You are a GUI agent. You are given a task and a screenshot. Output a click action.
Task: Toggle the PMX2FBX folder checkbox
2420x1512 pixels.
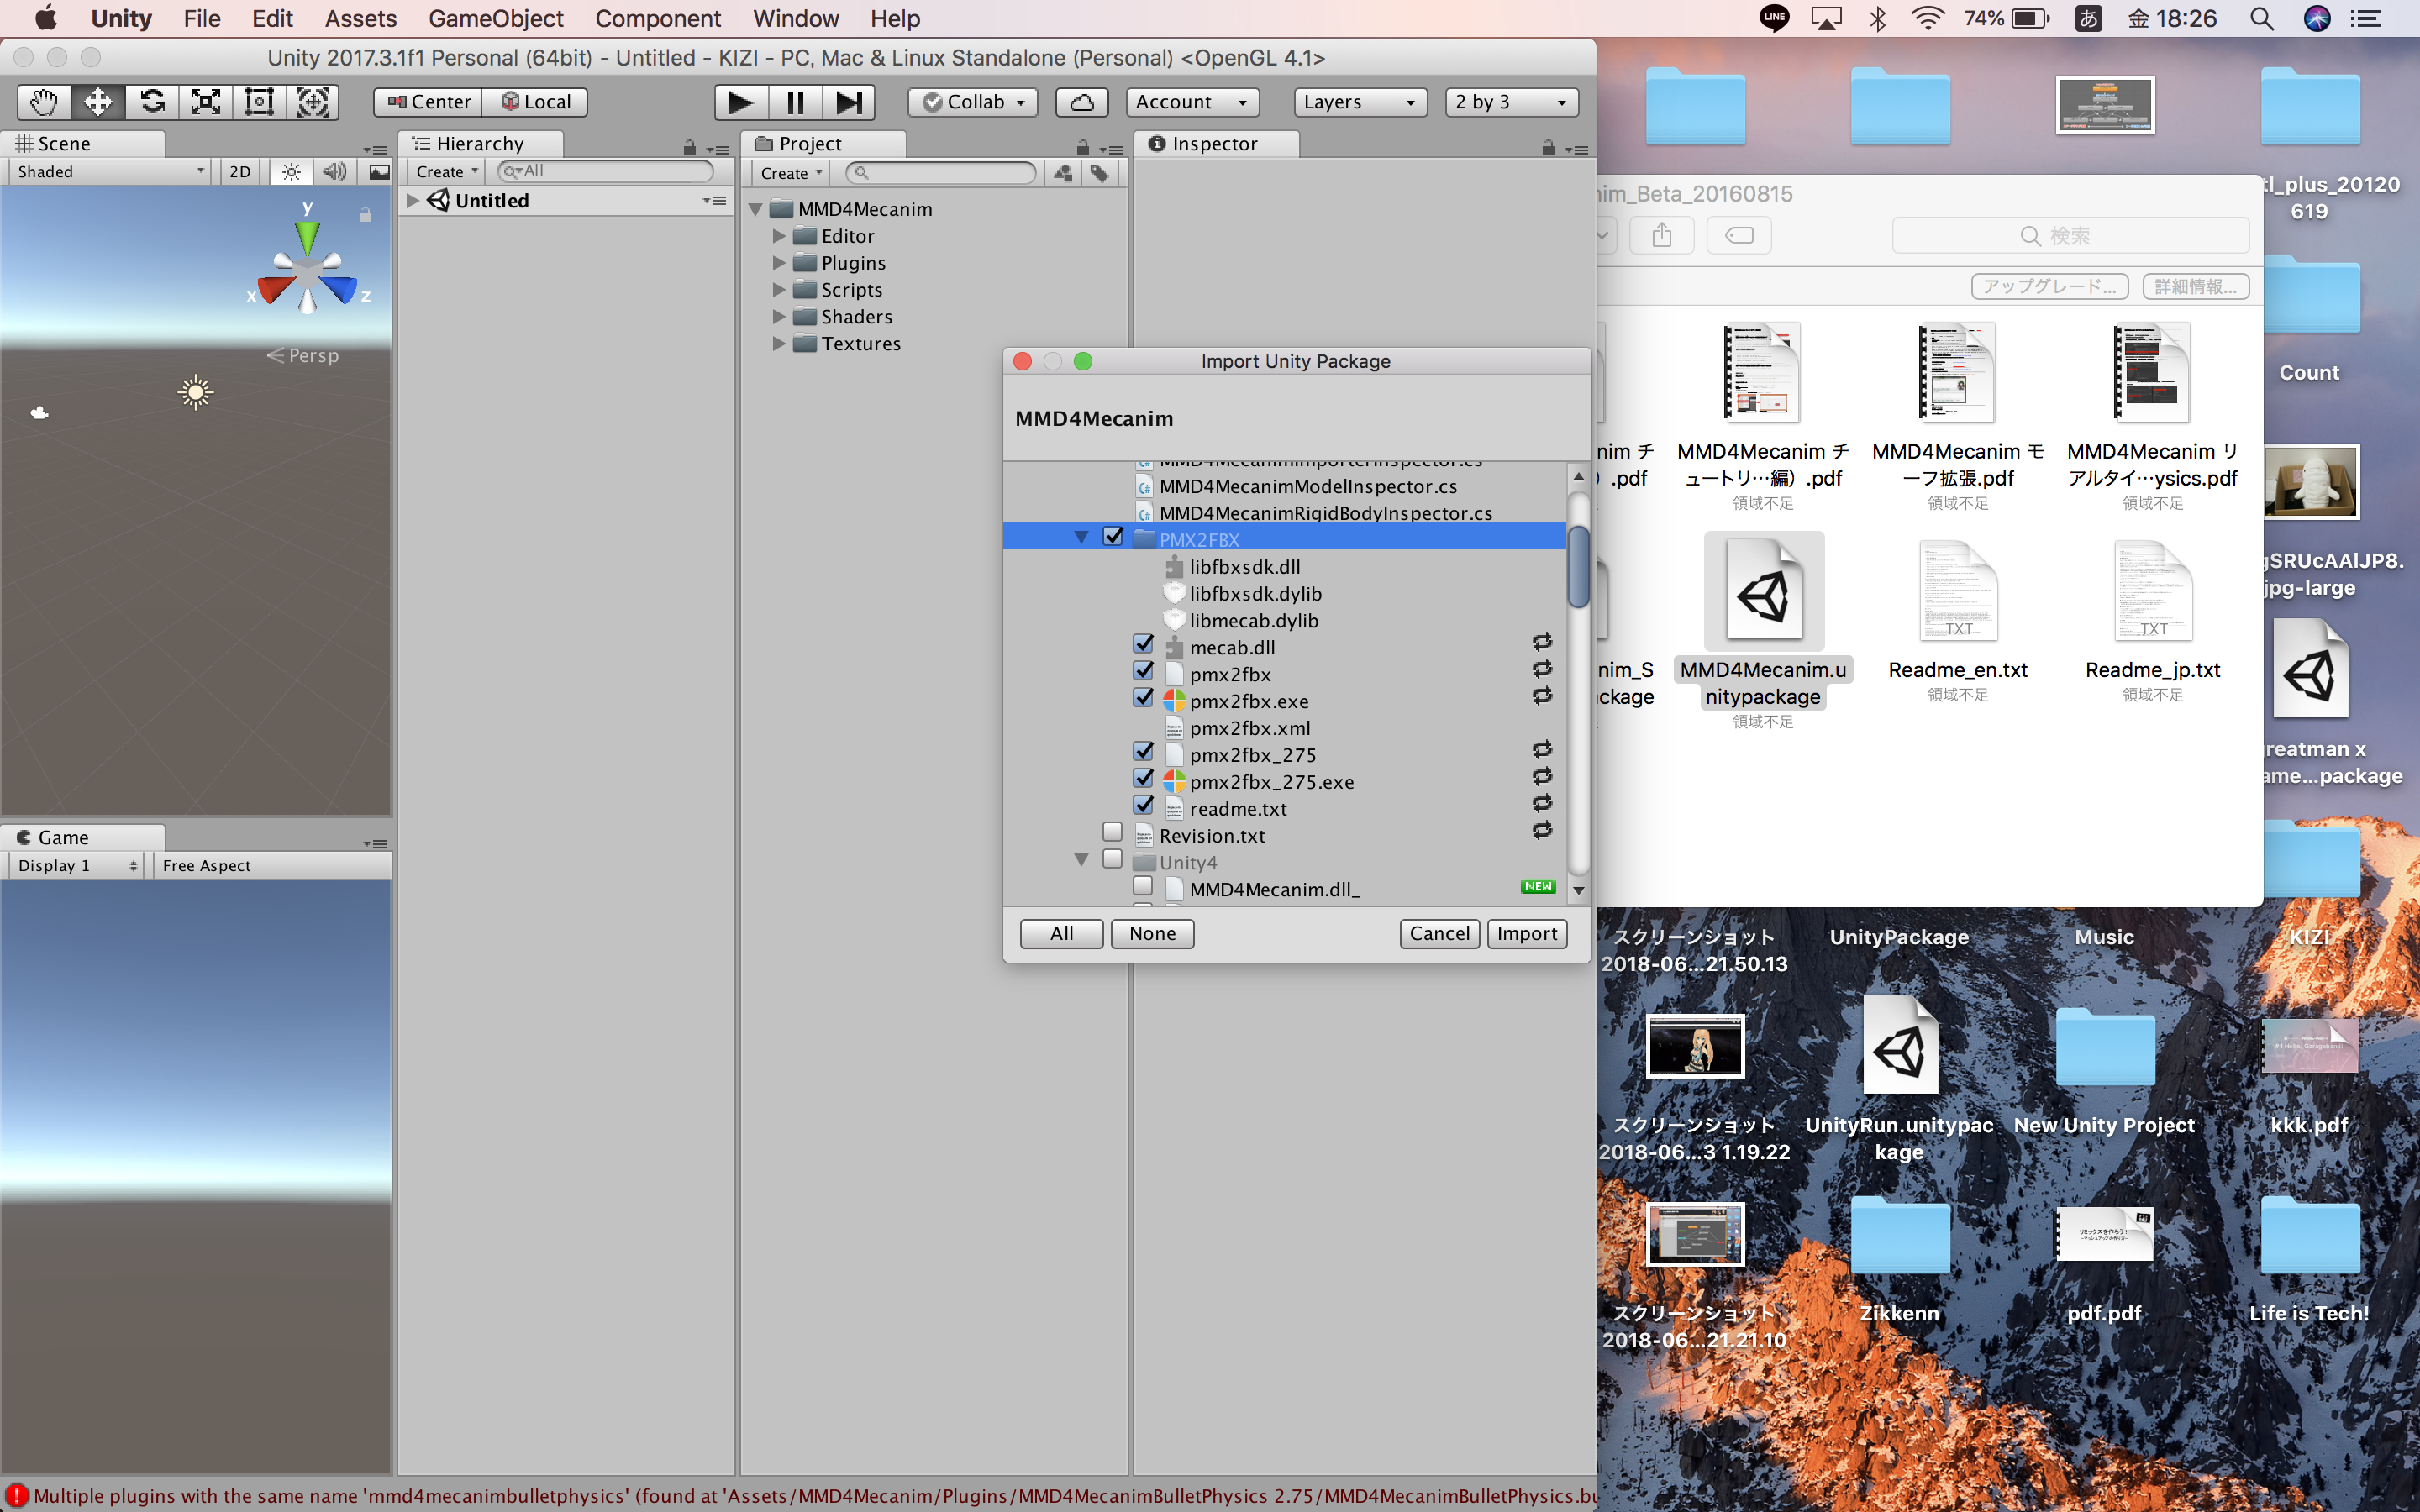click(1113, 537)
